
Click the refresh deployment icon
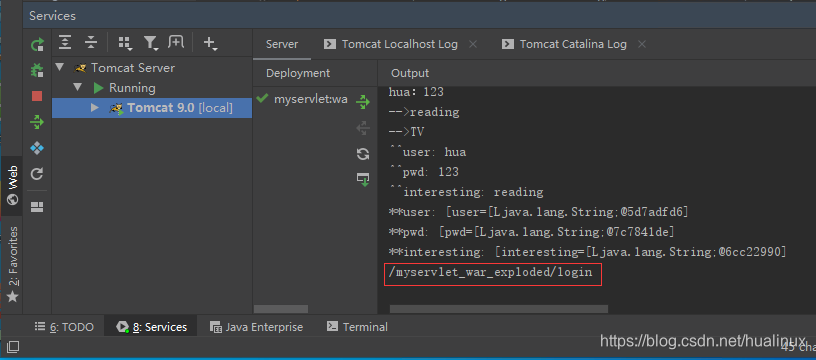(x=363, y=153)
